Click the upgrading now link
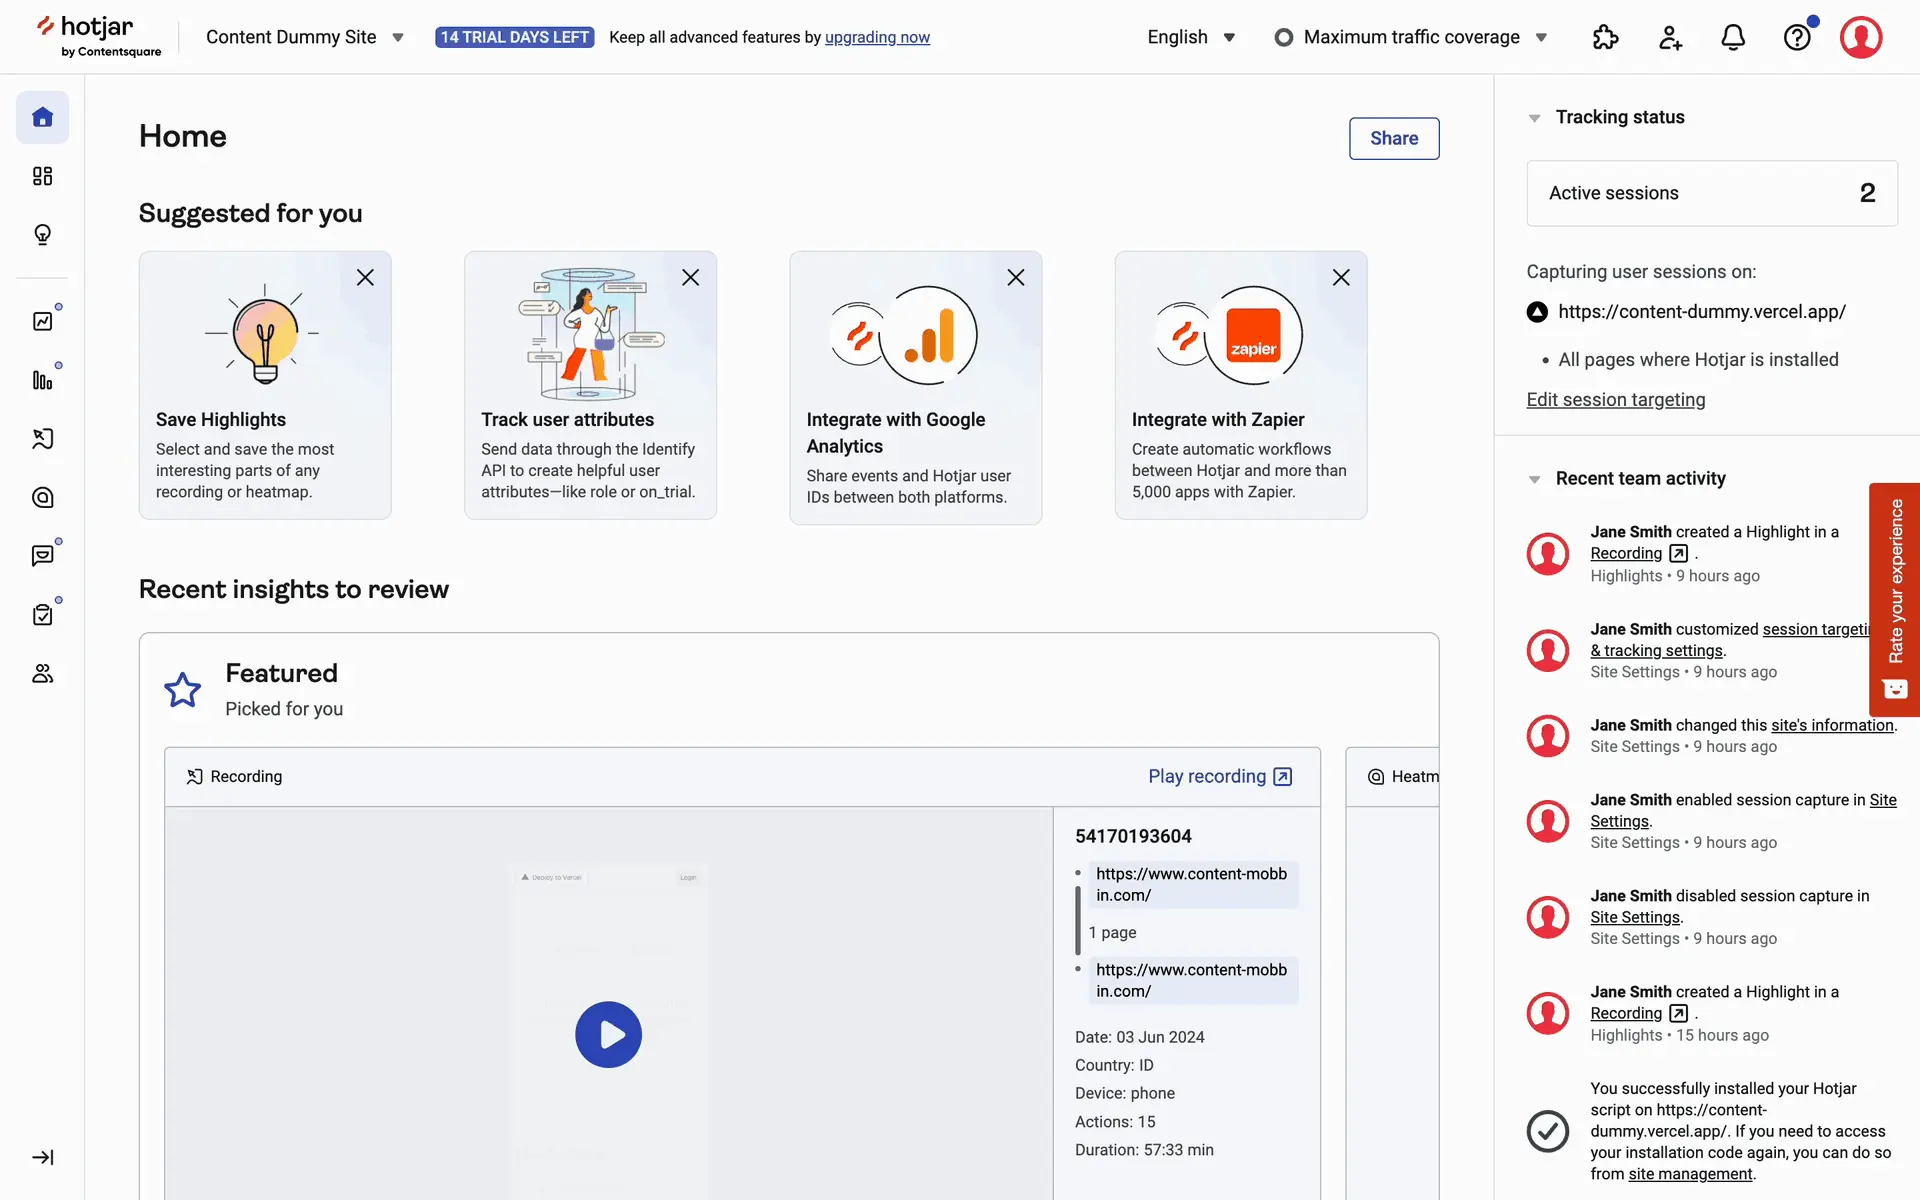The width and height of the screenshot is (1920, 1200). coord(877,38)
